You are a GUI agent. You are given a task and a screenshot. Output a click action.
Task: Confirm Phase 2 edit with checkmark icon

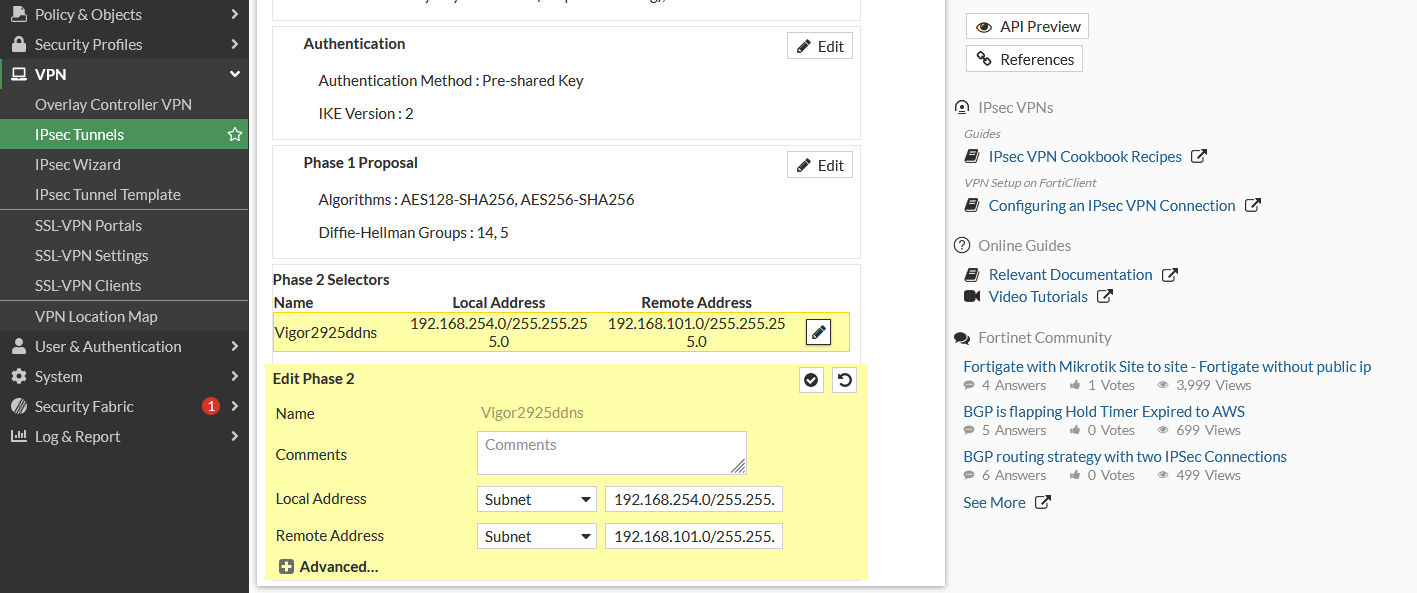coord(811,380)
